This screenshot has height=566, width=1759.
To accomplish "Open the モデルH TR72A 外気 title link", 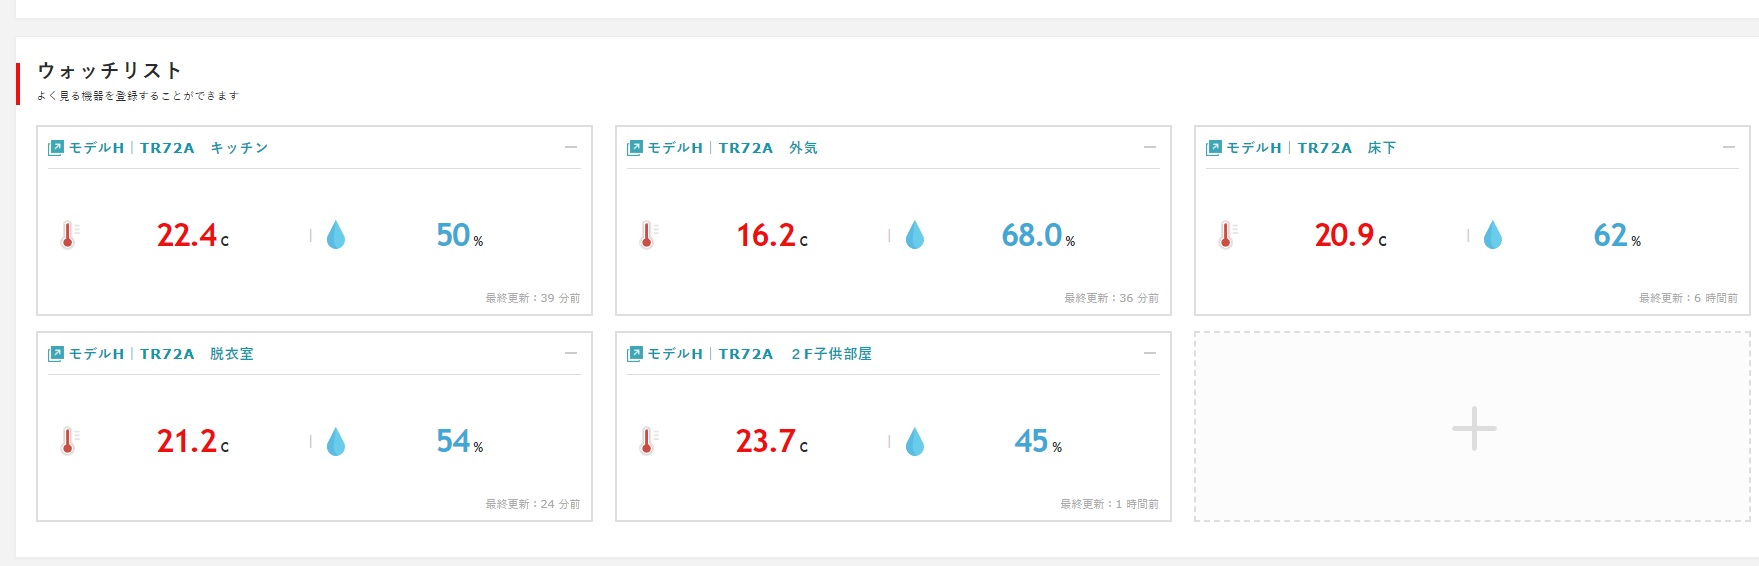I will 732,148.
